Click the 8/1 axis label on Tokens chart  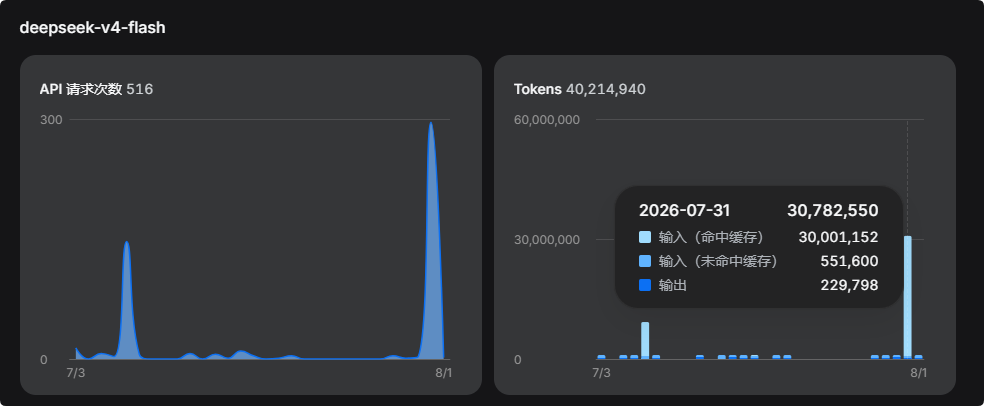click(918, 373)
